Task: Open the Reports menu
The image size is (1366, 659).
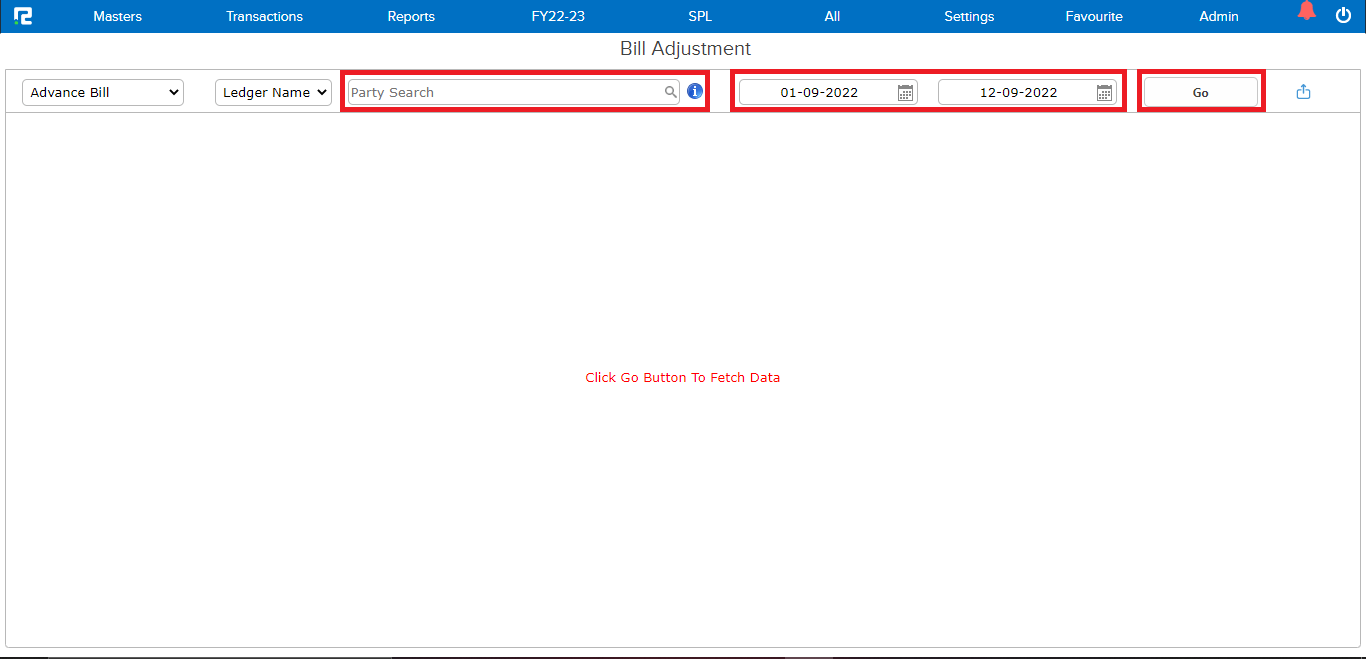Action: tap(411, 16)
